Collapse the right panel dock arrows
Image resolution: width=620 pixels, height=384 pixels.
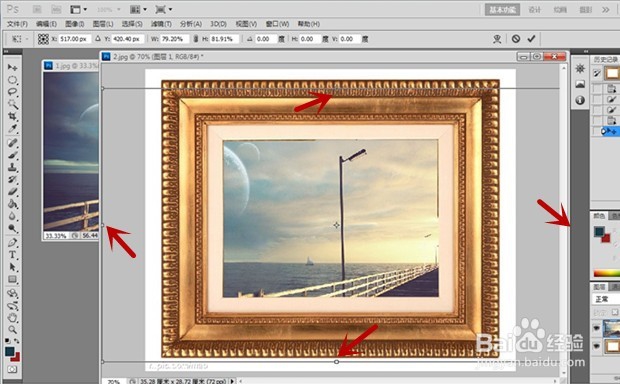click(586, 51)
